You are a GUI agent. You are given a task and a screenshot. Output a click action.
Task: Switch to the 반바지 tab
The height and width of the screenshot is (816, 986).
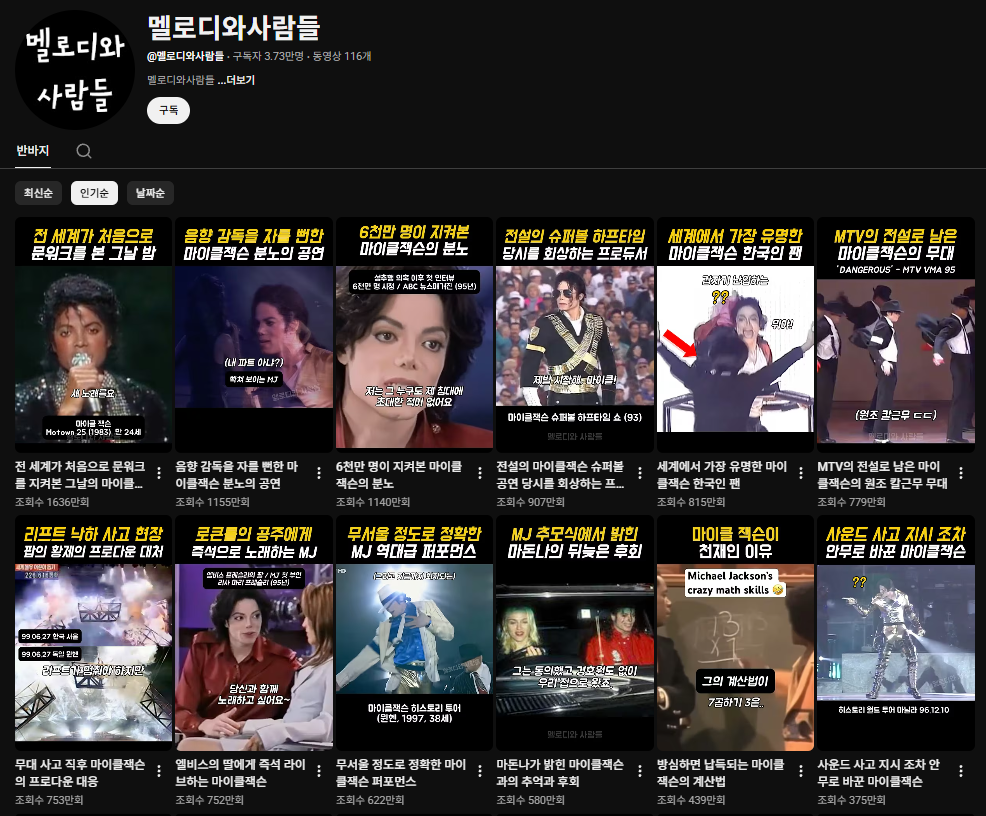tap(33, 151)
